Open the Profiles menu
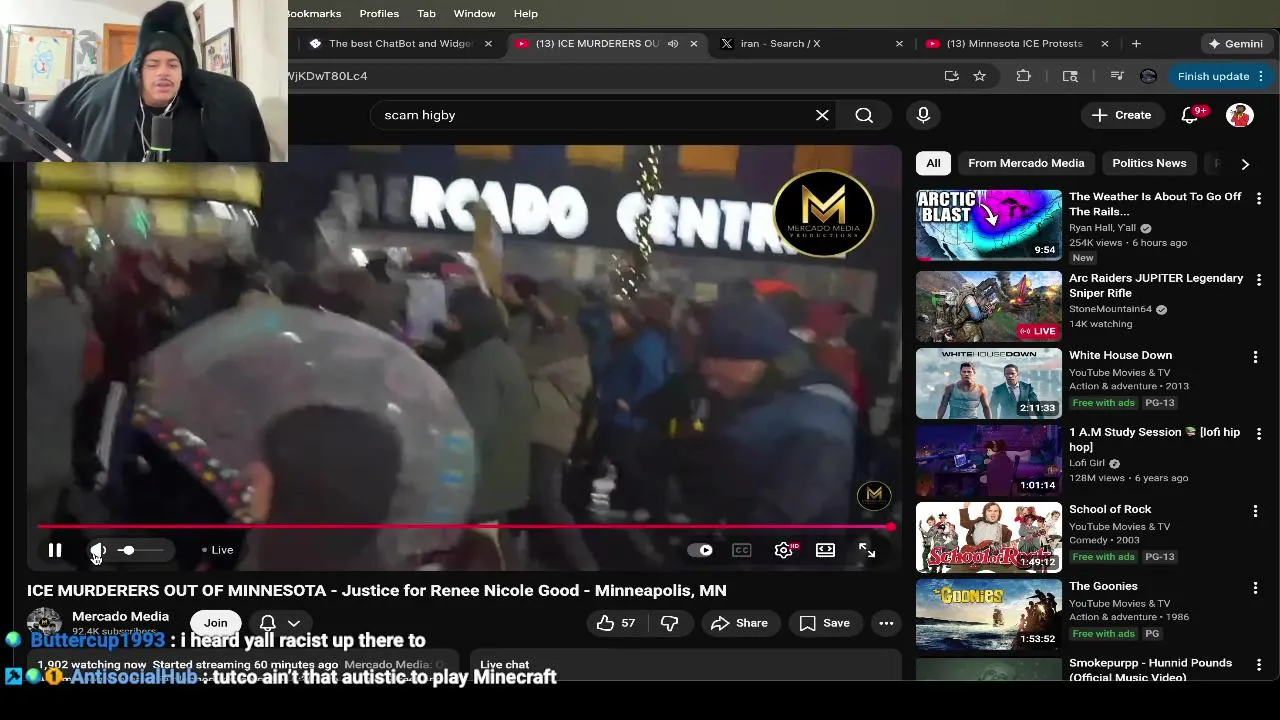The image size is (1280, 720). 379,14
